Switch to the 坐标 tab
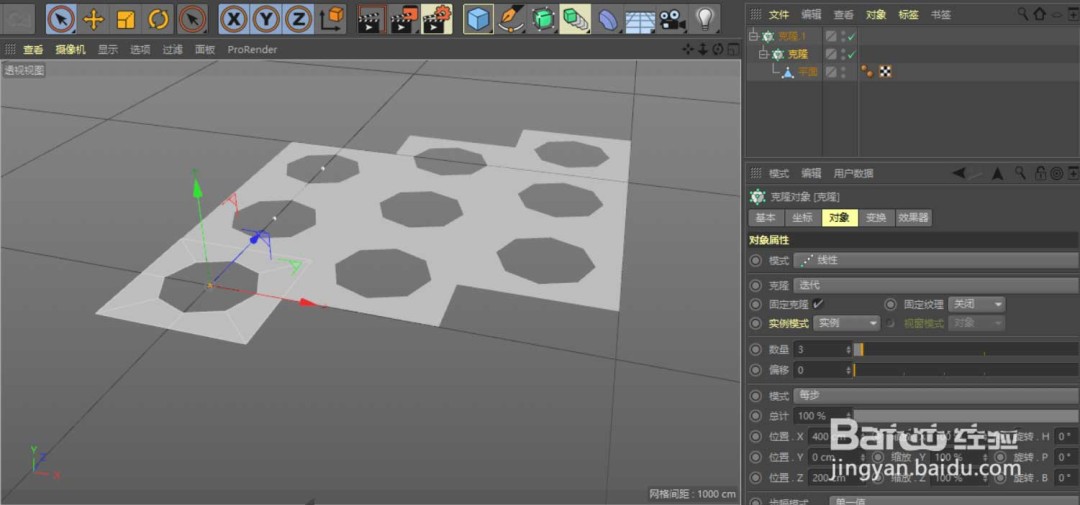 pos(801,218)
